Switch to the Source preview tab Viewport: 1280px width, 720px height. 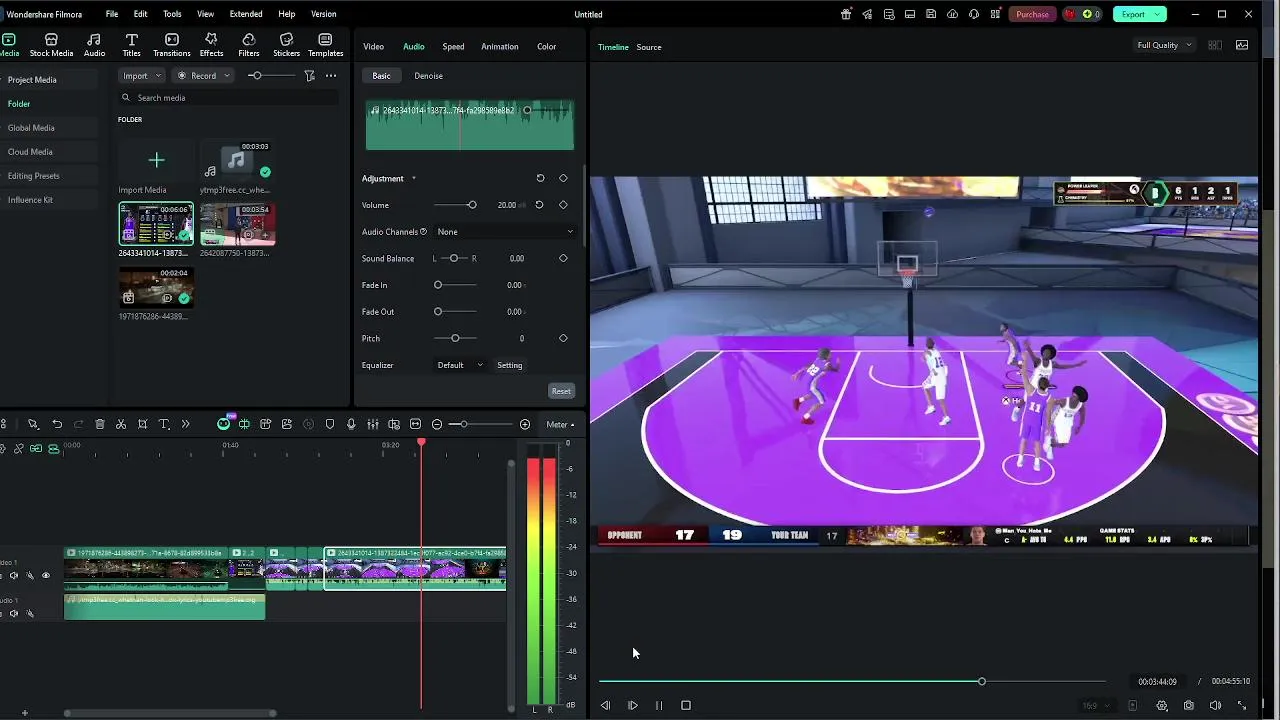[649, 47]
